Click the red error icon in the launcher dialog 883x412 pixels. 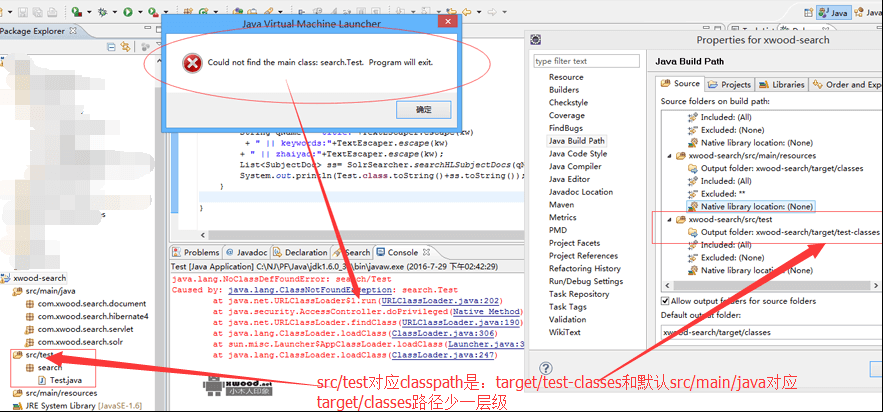[192, 62]
